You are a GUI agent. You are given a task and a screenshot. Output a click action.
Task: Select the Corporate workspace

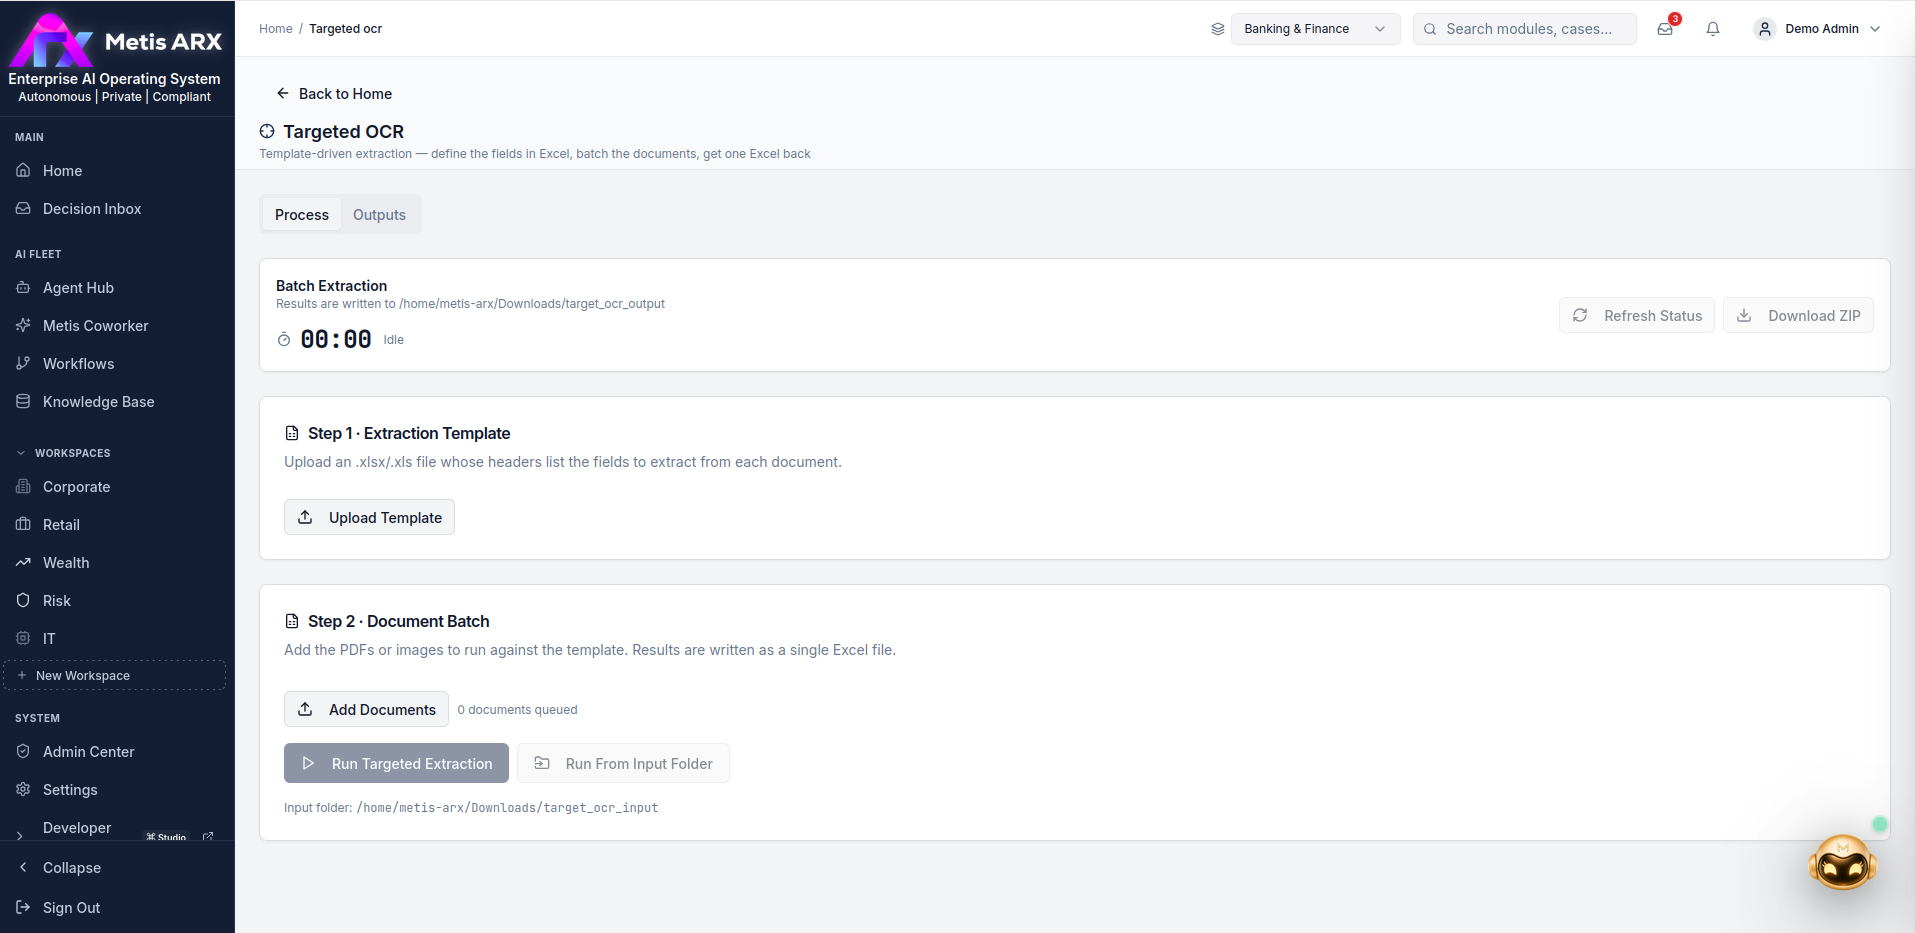pyautogui.click(x=117, y=487)
